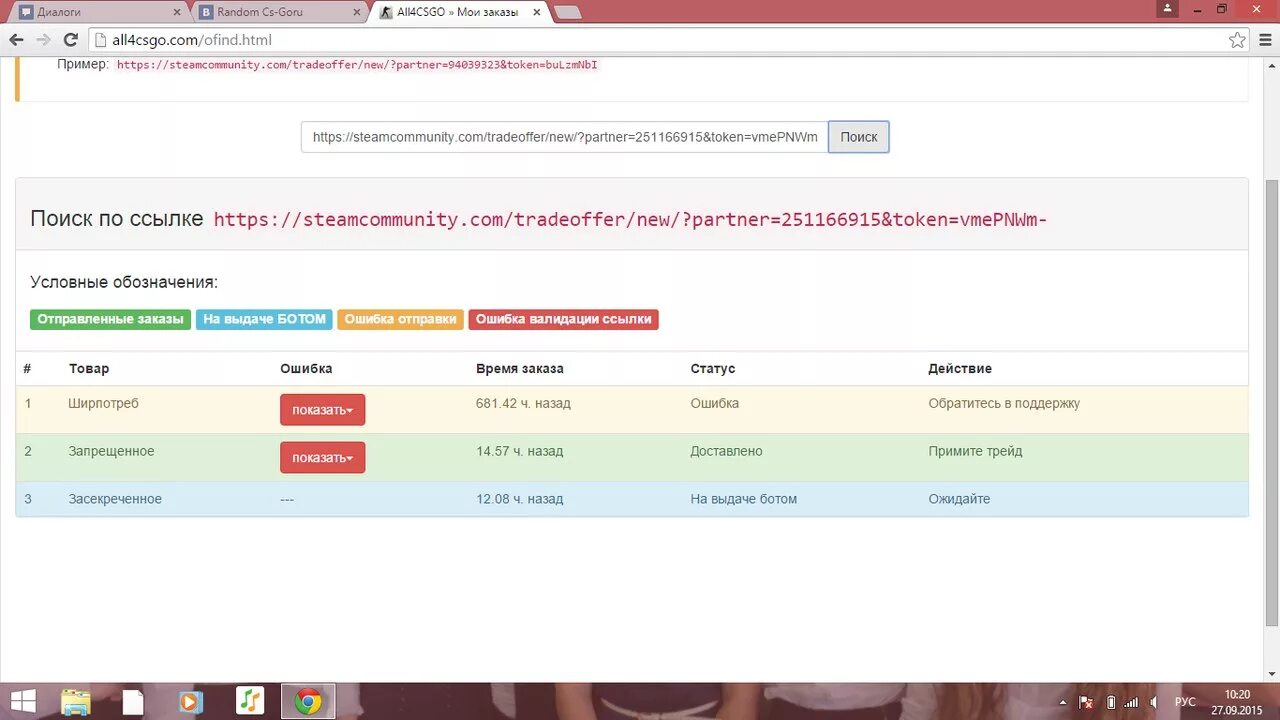Select the Запрещенное item cell
1280x720 pixels.
[111, 451]
